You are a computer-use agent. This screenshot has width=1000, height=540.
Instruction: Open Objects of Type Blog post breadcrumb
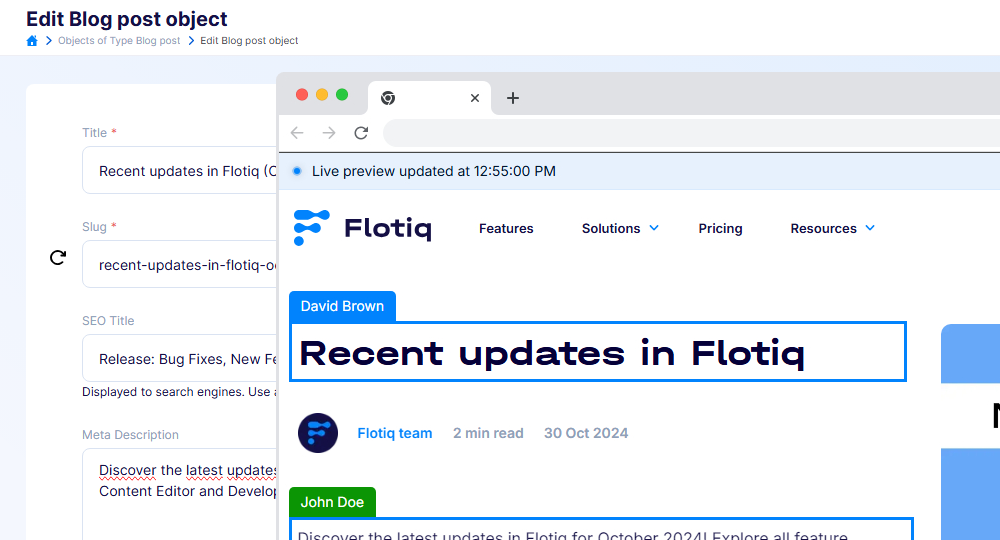pos(119,41)
